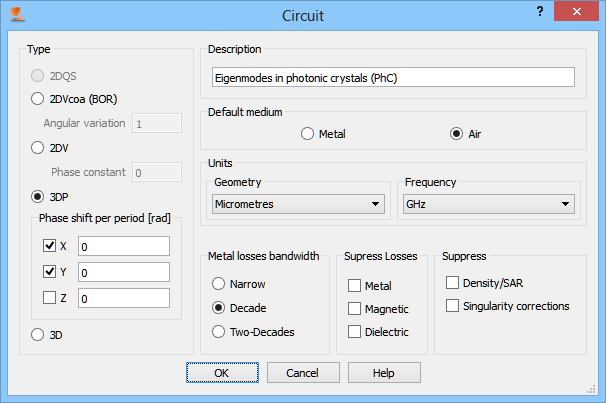Open the Geometry units dropdown

299,204
